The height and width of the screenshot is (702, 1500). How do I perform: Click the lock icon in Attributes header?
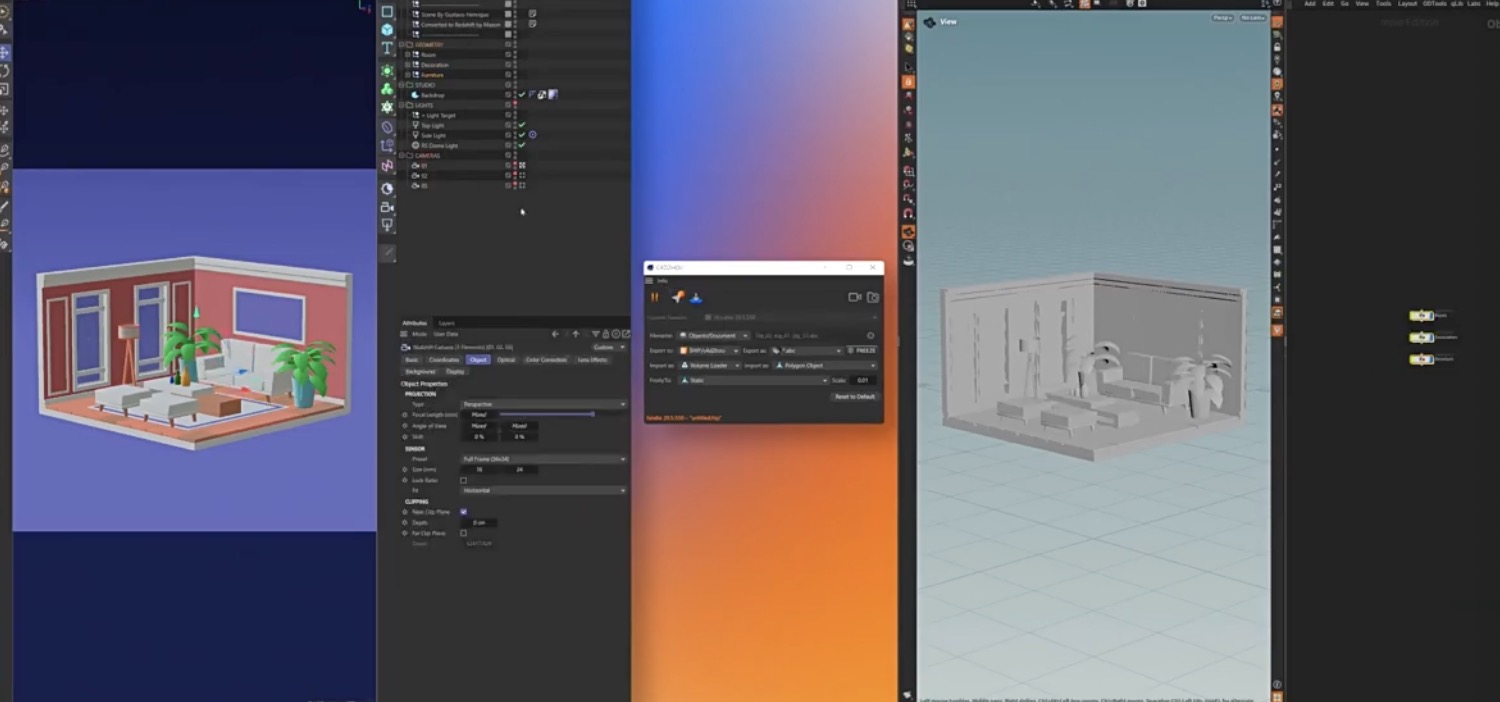click(606, 334)
